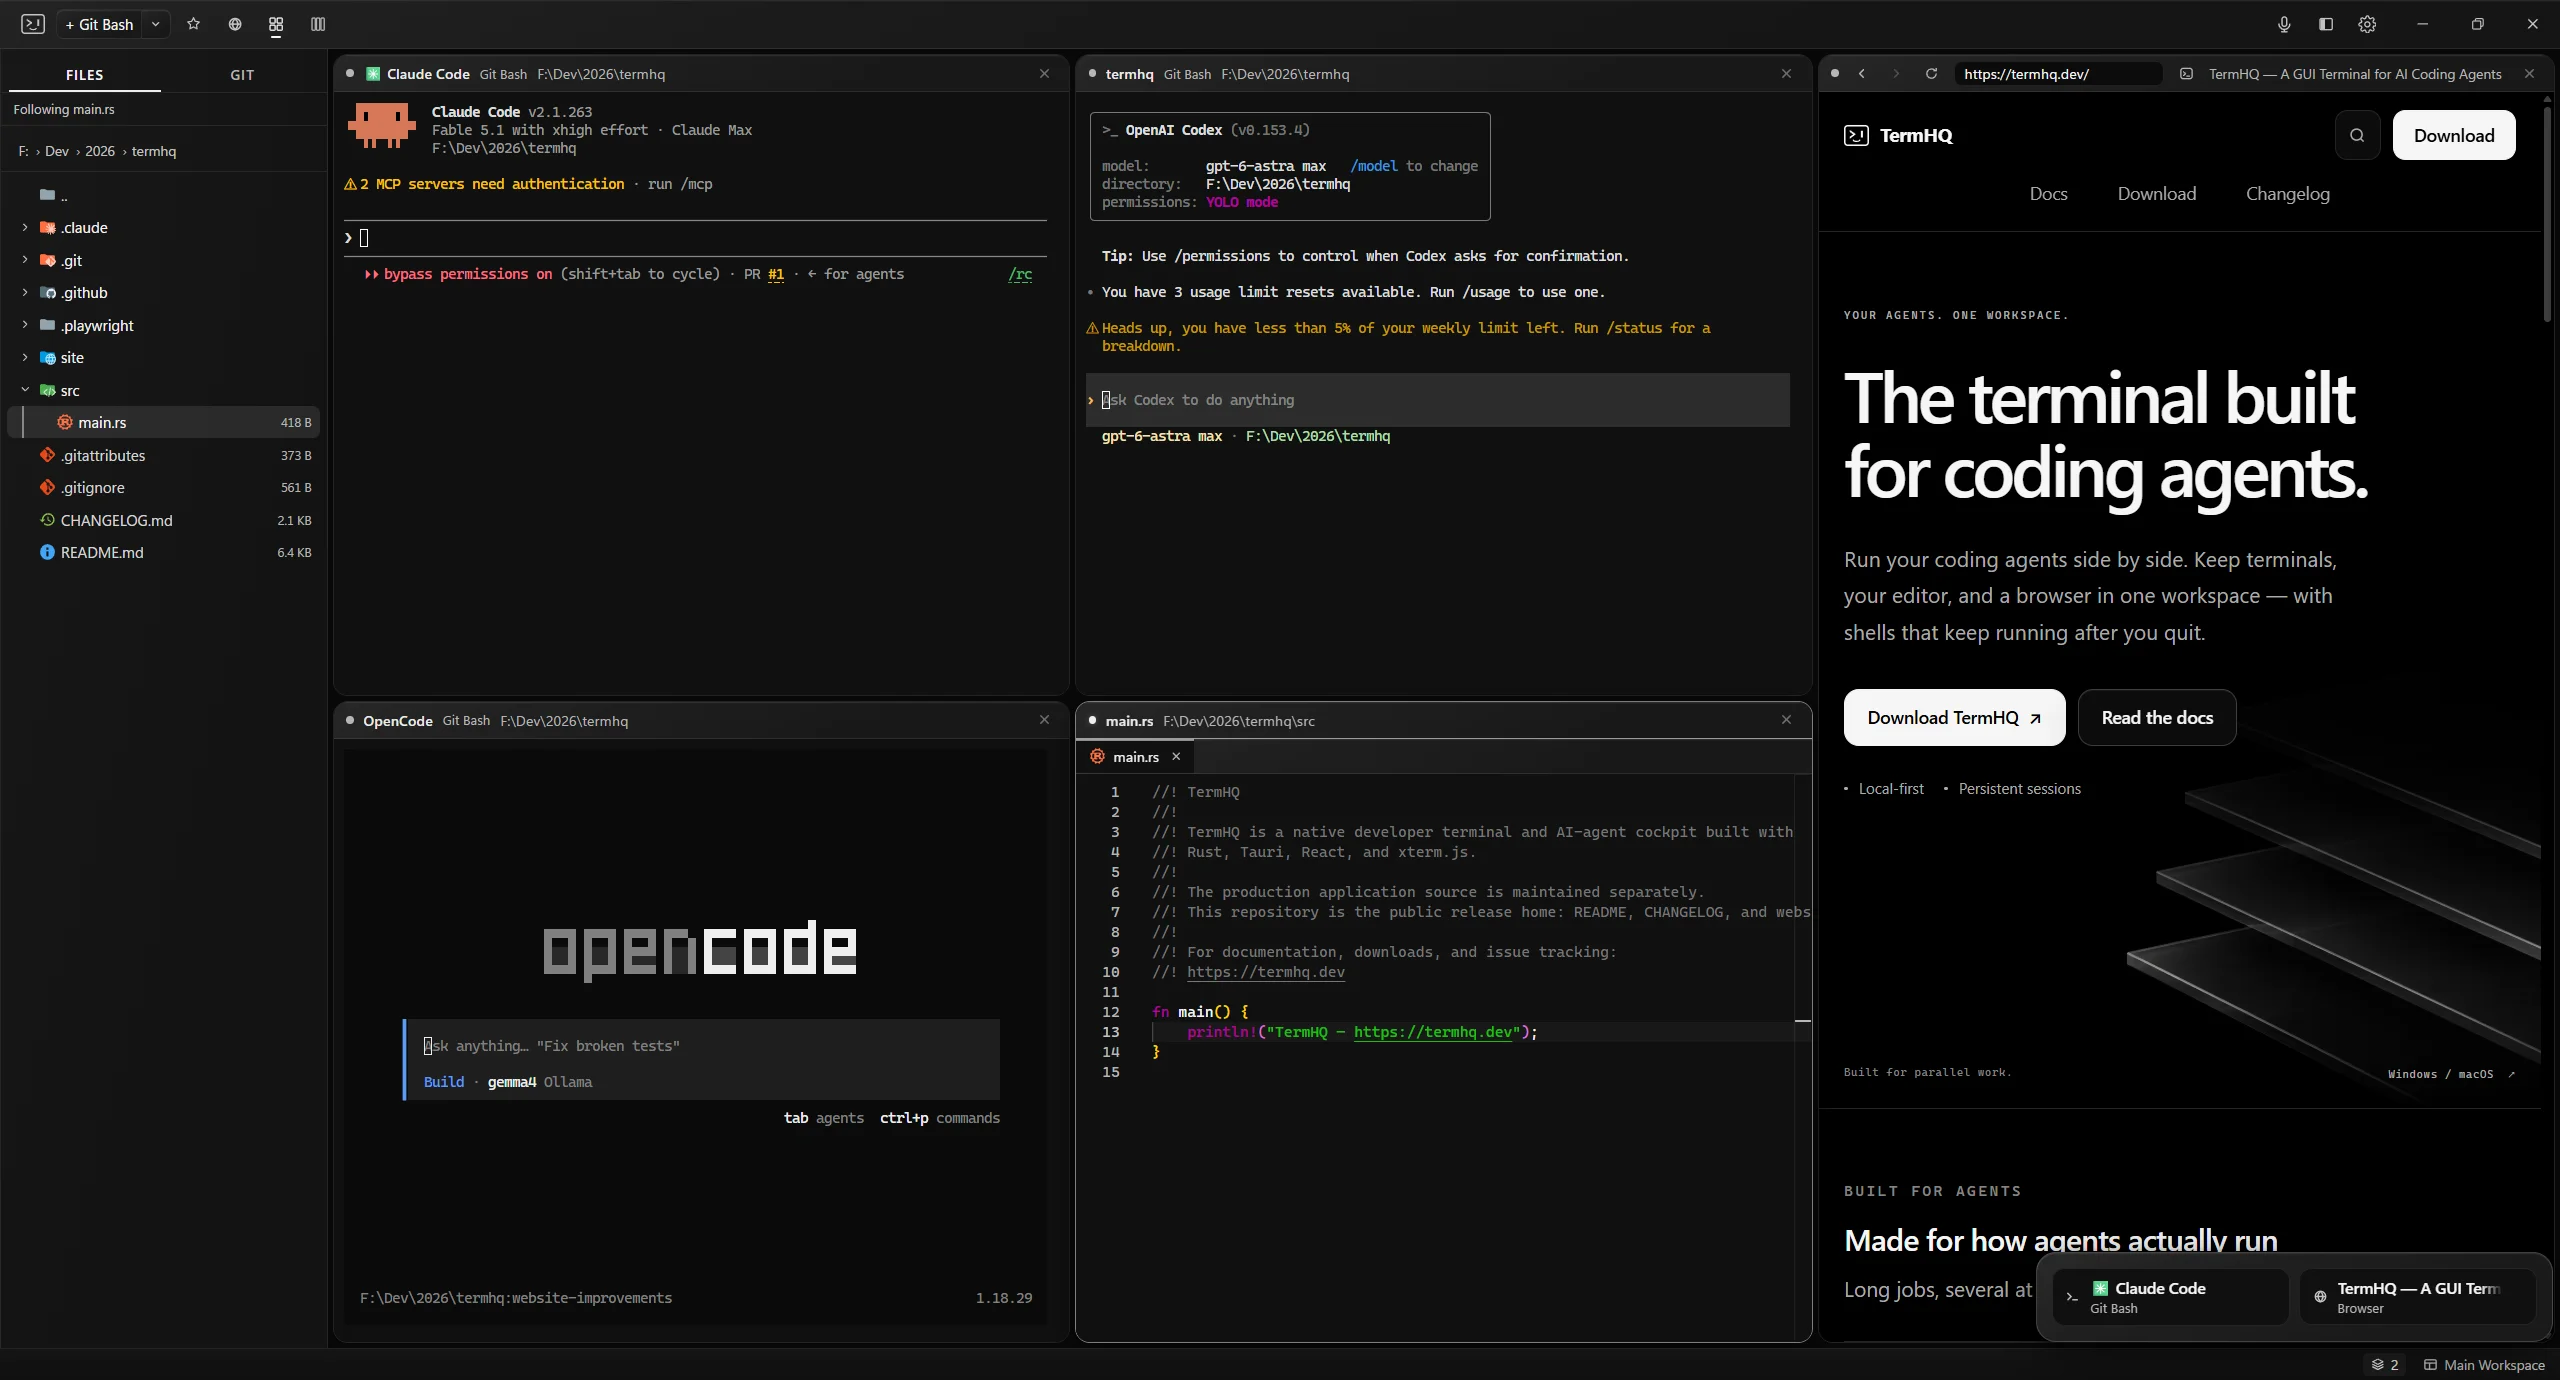Click the Dev breadcrumb segment
Viewport: 2560px width, 1380px height.
(57, 151)
